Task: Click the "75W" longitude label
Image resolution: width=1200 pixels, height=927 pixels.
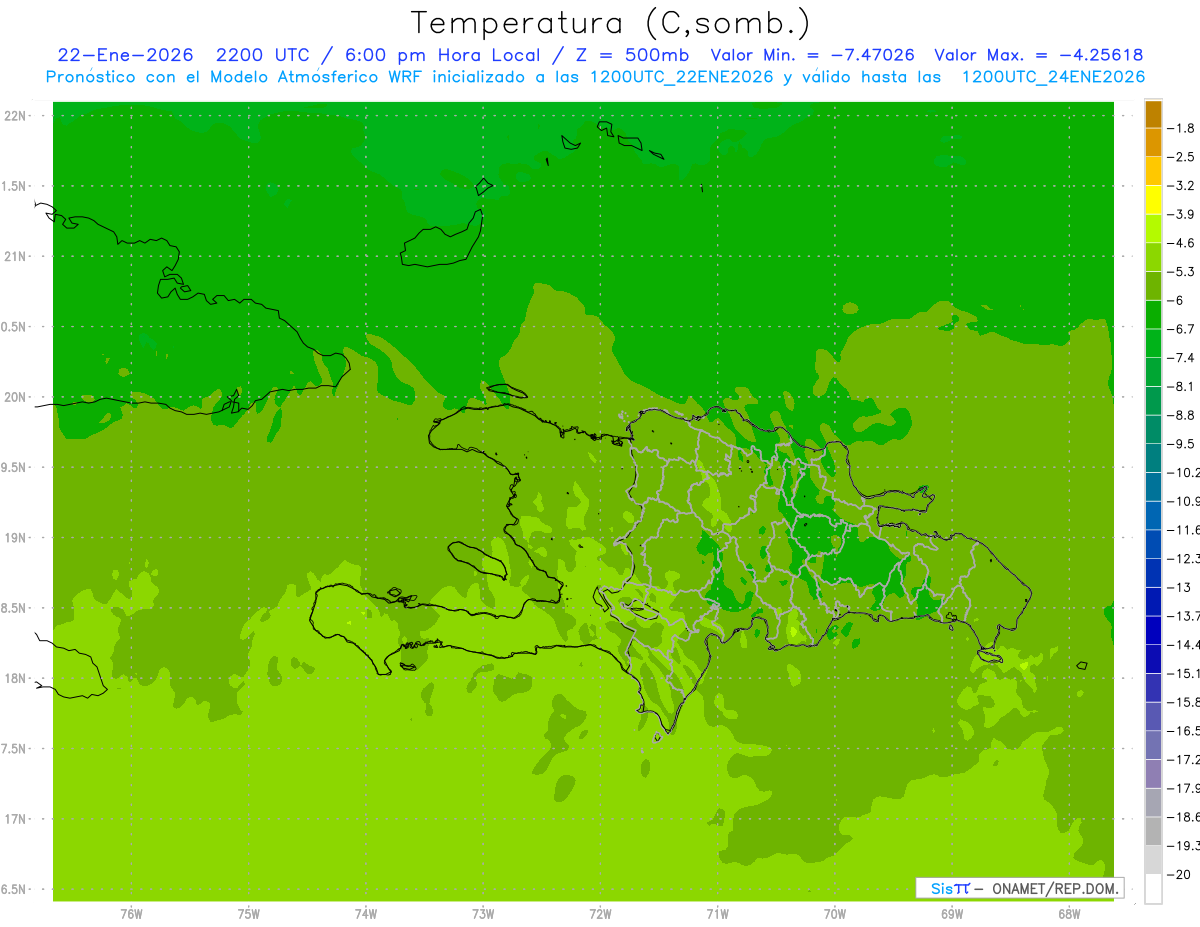Action: [x=249, y=914]
